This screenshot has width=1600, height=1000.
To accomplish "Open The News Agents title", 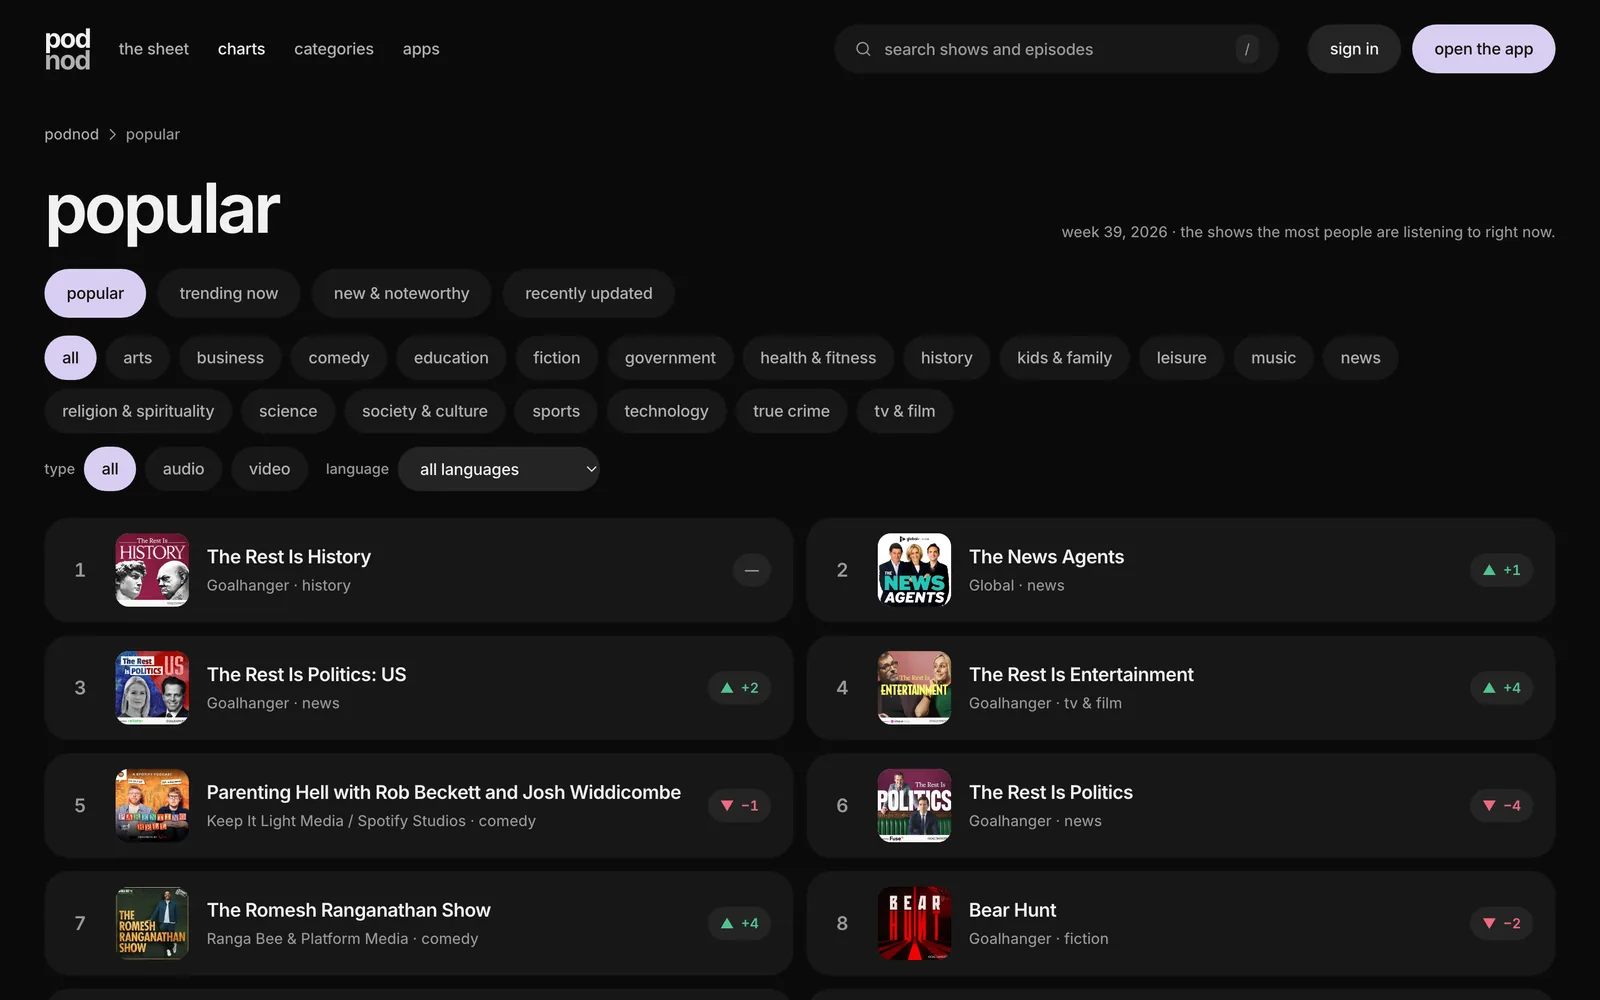I will point(1046,557).
